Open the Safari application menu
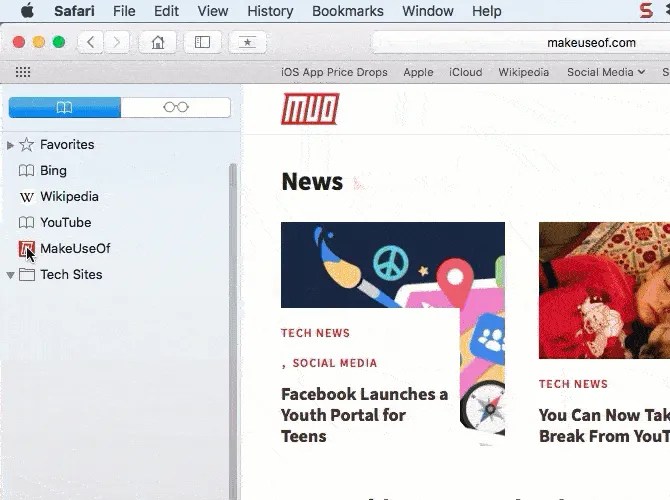Viewport: 670px width, 500px height. click(74, 11)
